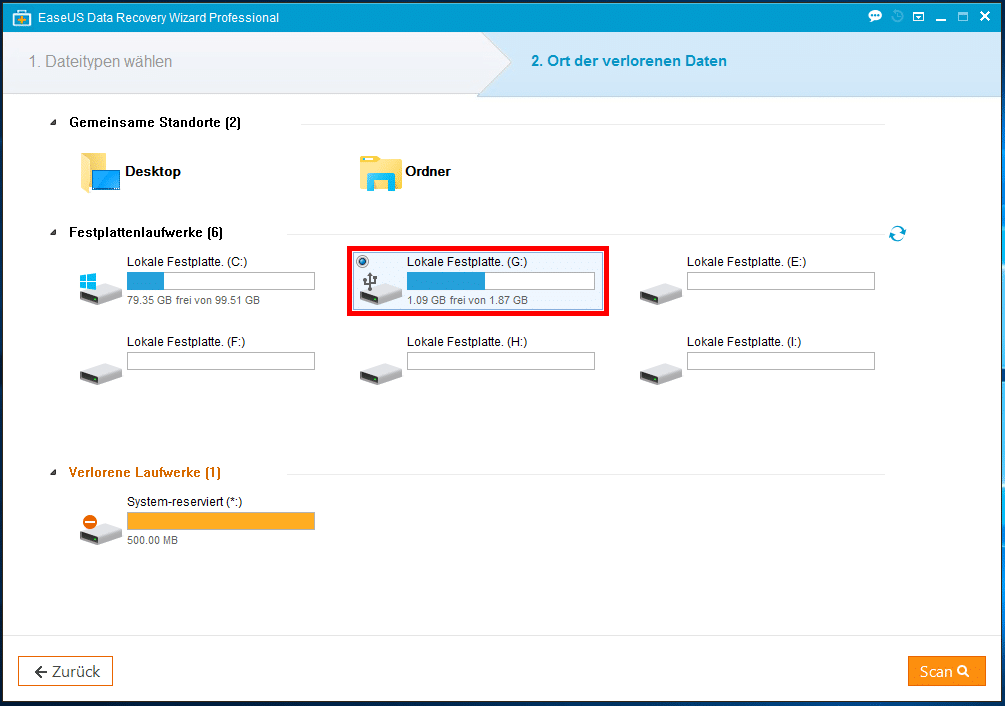1005x706 pixels.
Task: Select the Desktop location icon
Action: 101,172
